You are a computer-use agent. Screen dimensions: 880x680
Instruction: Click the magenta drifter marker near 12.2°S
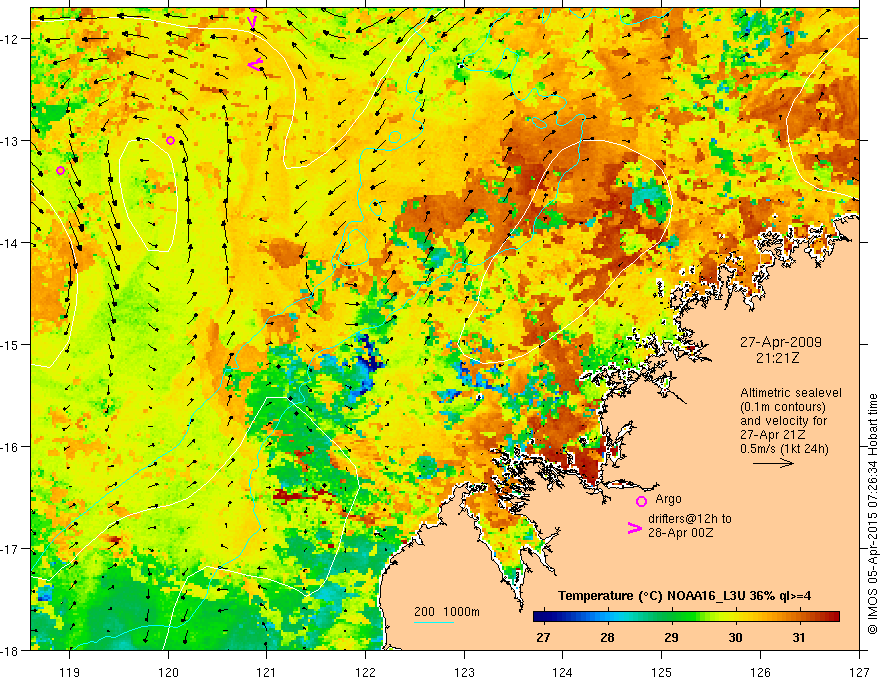click(x=255, y=65)
